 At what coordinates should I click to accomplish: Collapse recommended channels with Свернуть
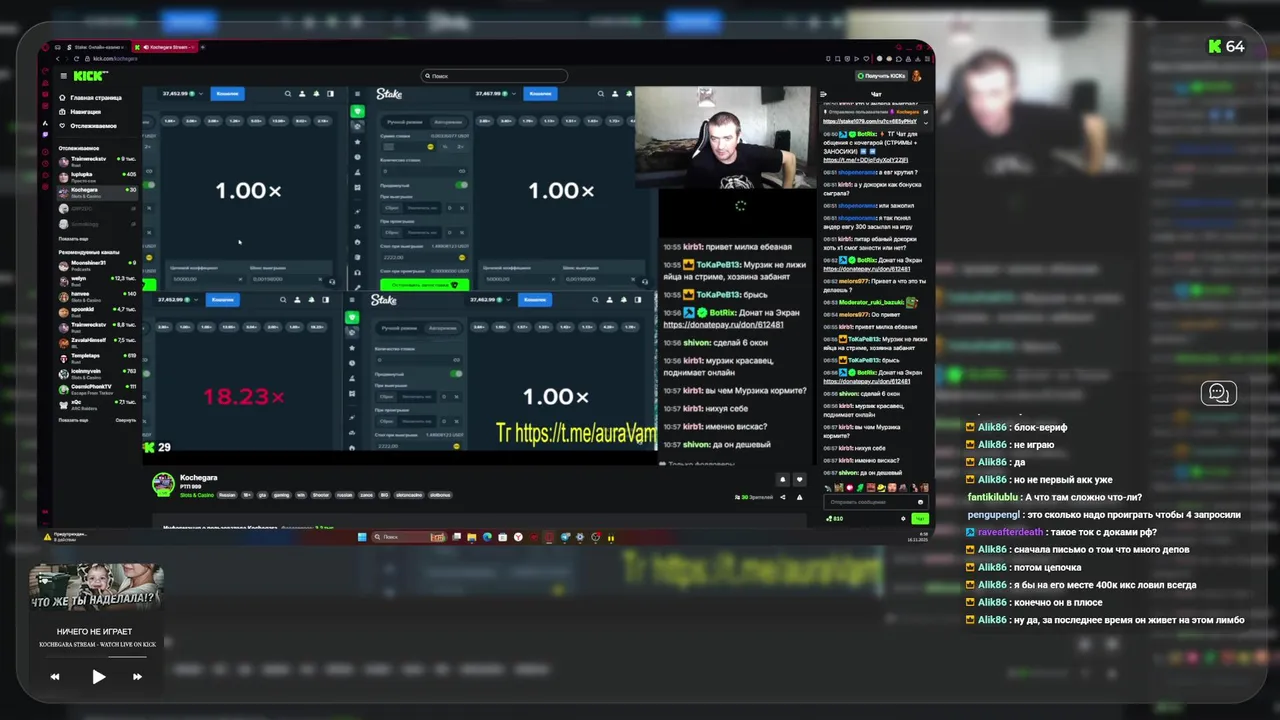pyautogui.click(x=125, y=420)
